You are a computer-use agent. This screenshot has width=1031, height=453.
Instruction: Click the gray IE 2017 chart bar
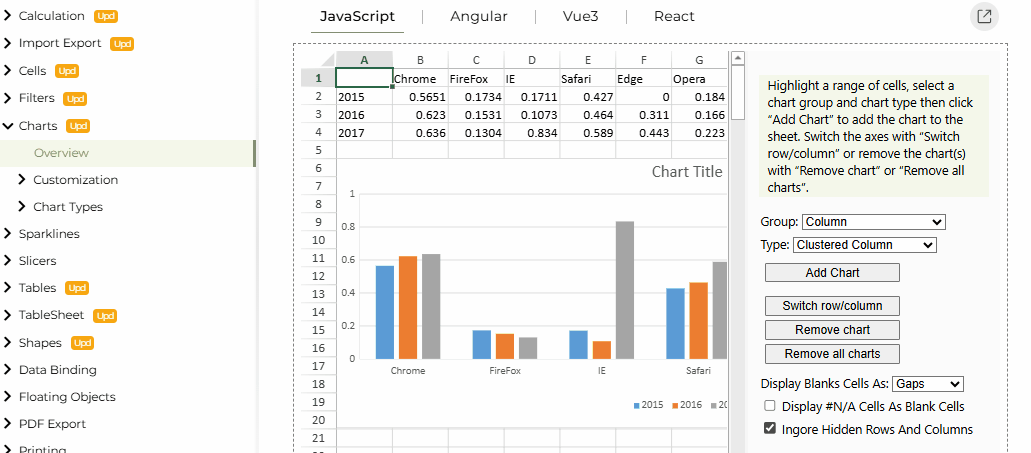pos(624,289)
